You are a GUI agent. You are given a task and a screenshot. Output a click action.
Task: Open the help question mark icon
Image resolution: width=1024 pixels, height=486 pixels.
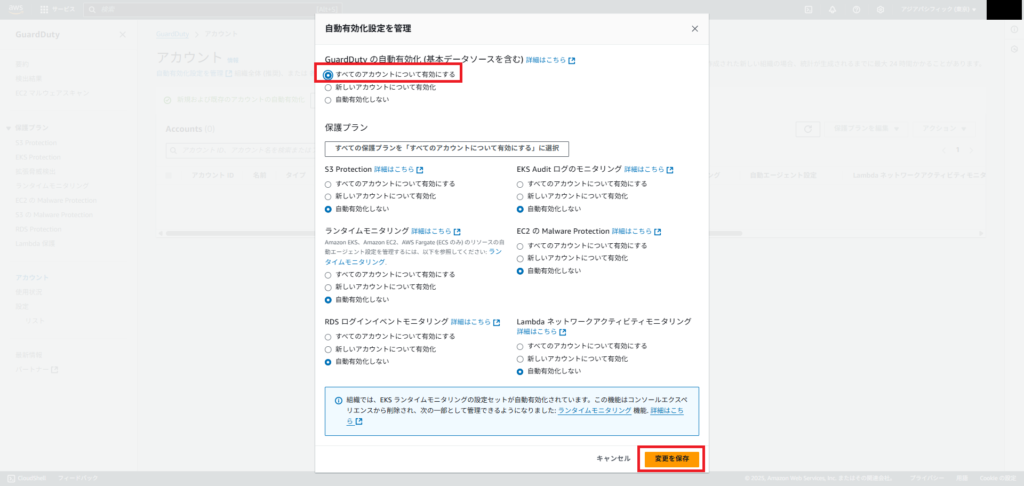[856, 10]
